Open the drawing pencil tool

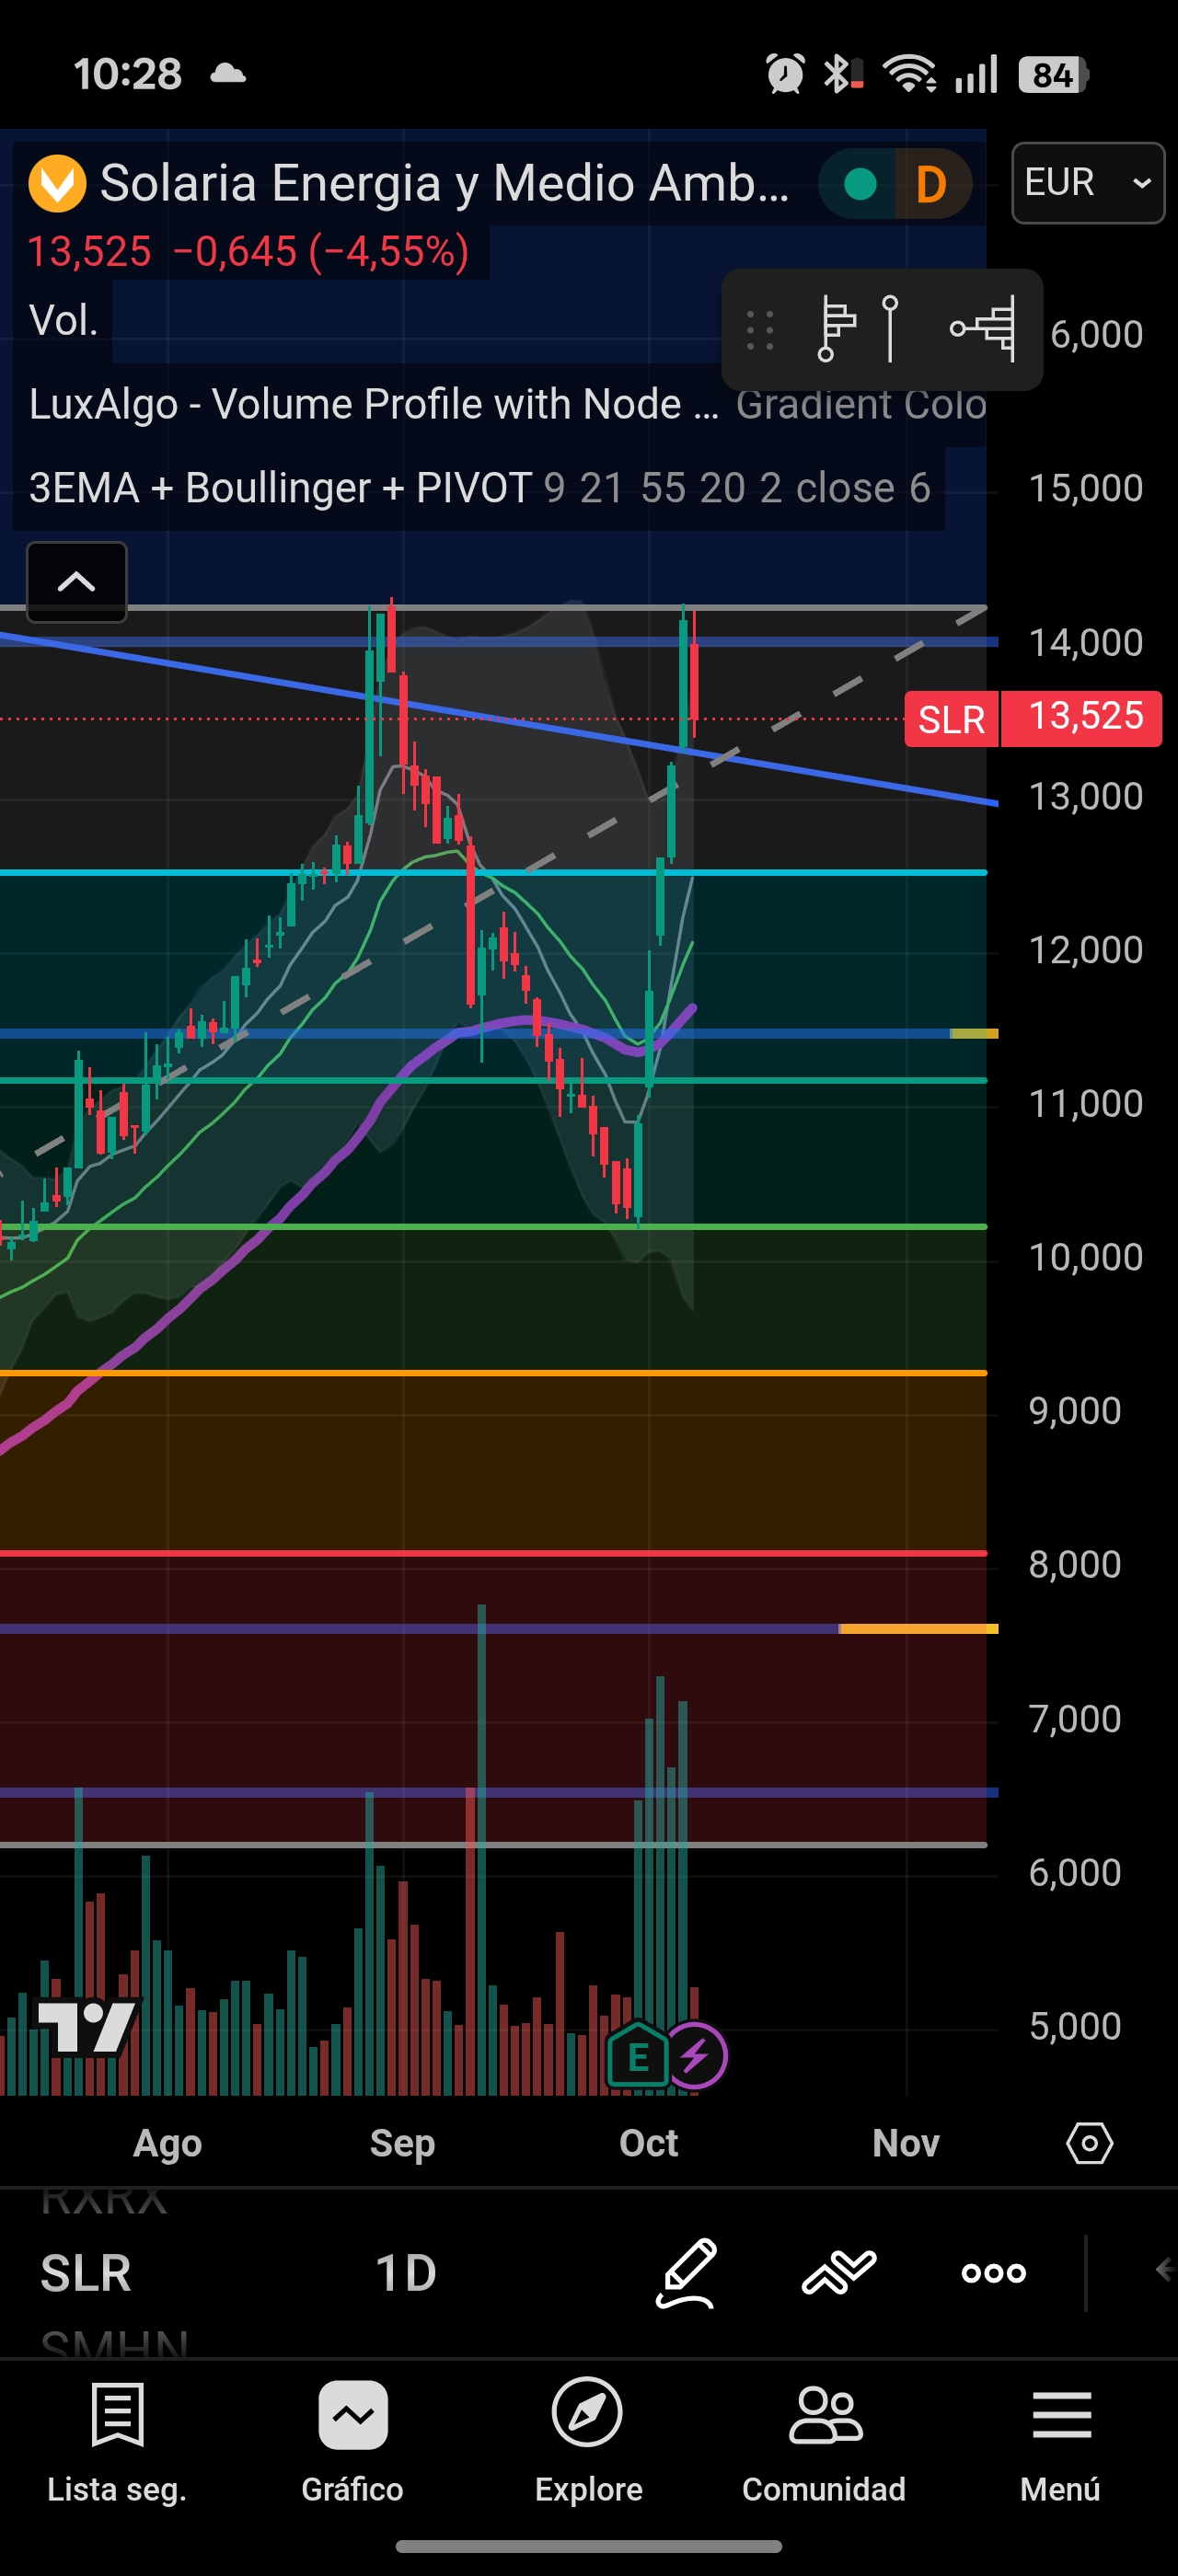[686, 2272]
